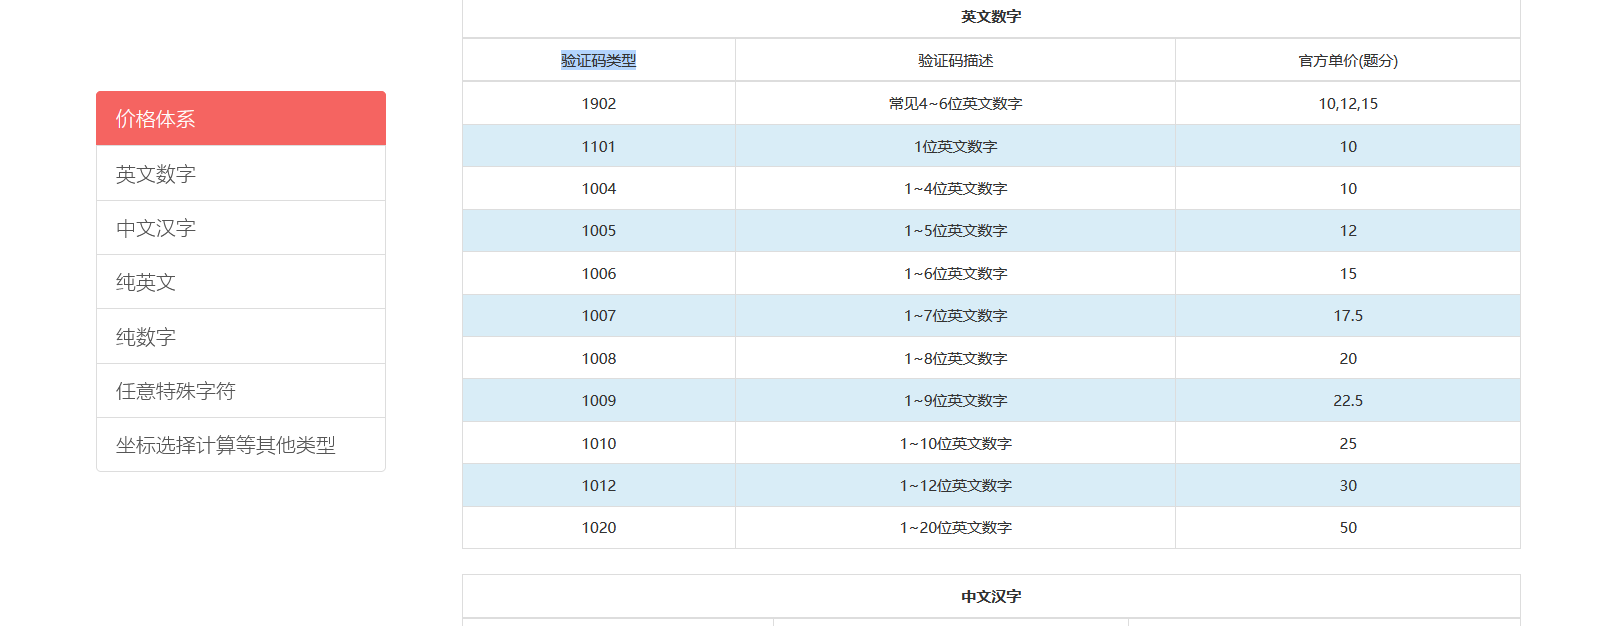Click the 1~6位英文数字 description cell
Image resolution: width=1621 pixels, height=626 pixels.
(x=956, y=273)
